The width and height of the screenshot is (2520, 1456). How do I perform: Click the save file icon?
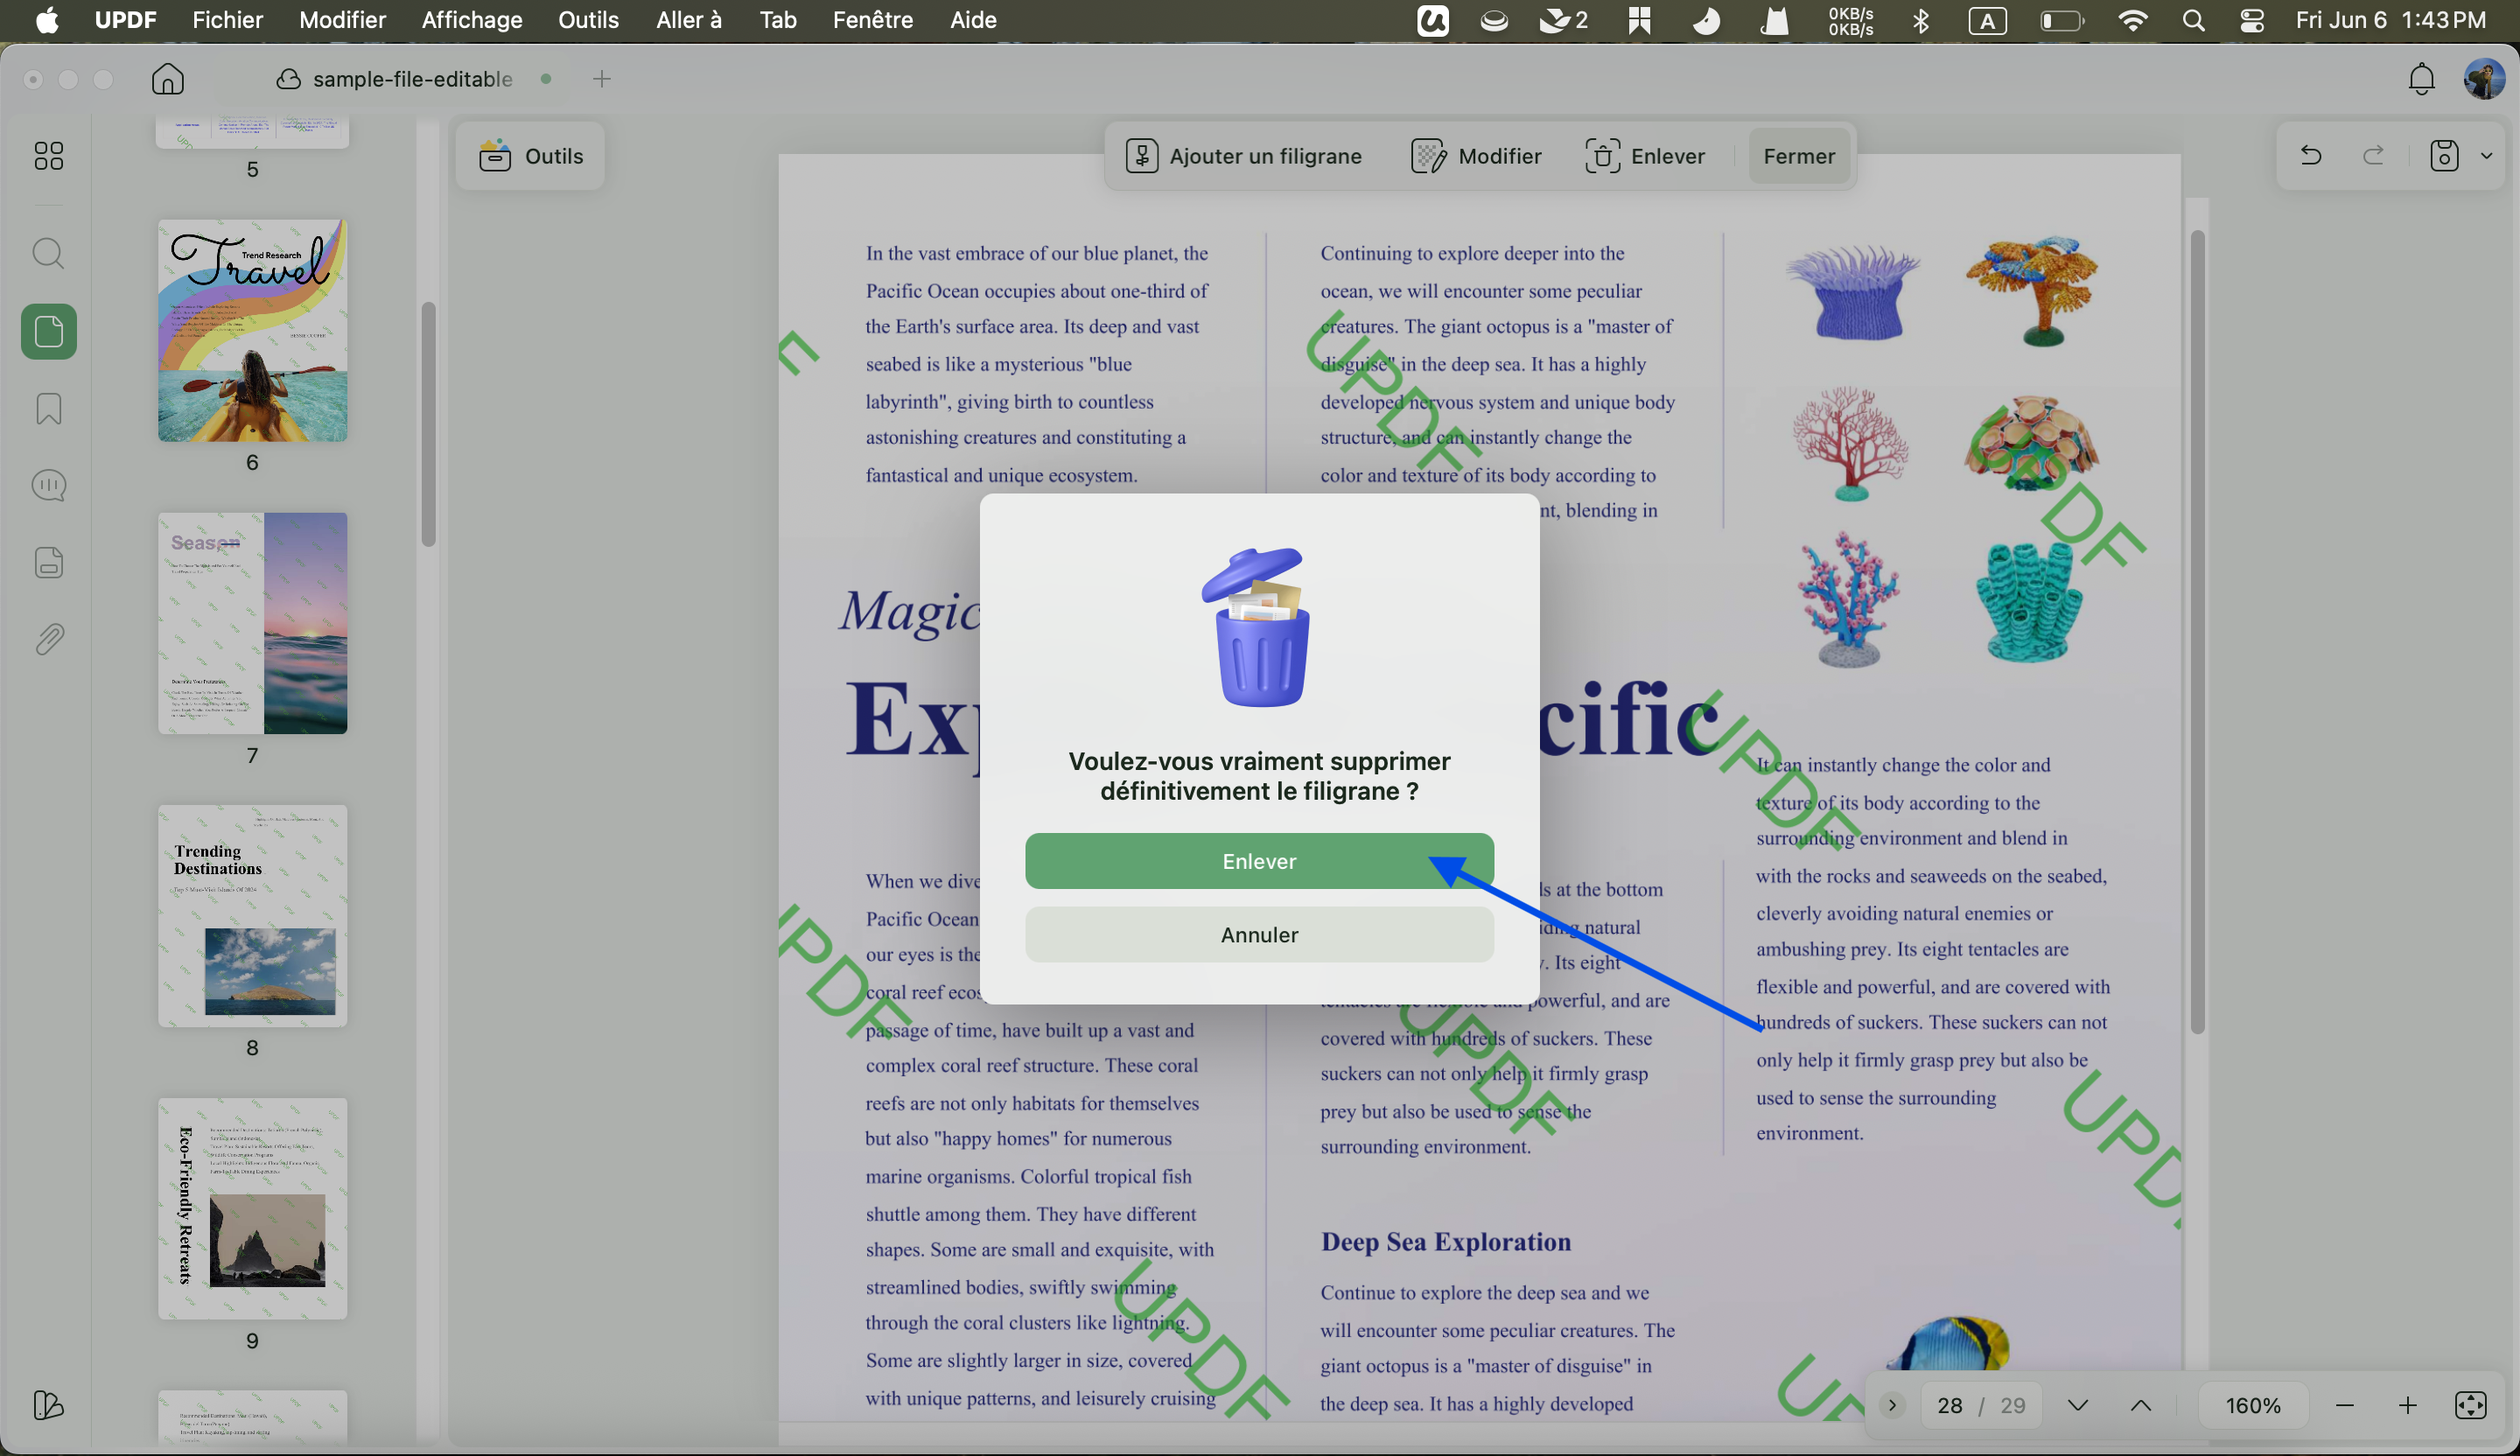pyautogui.click(x=2444, y=156)
